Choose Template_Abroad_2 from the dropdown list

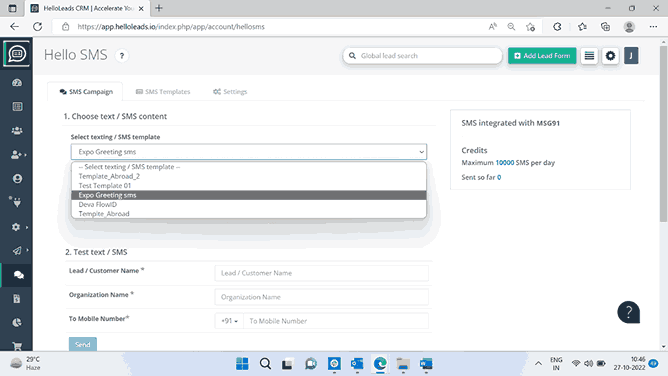tap(249, 176)
